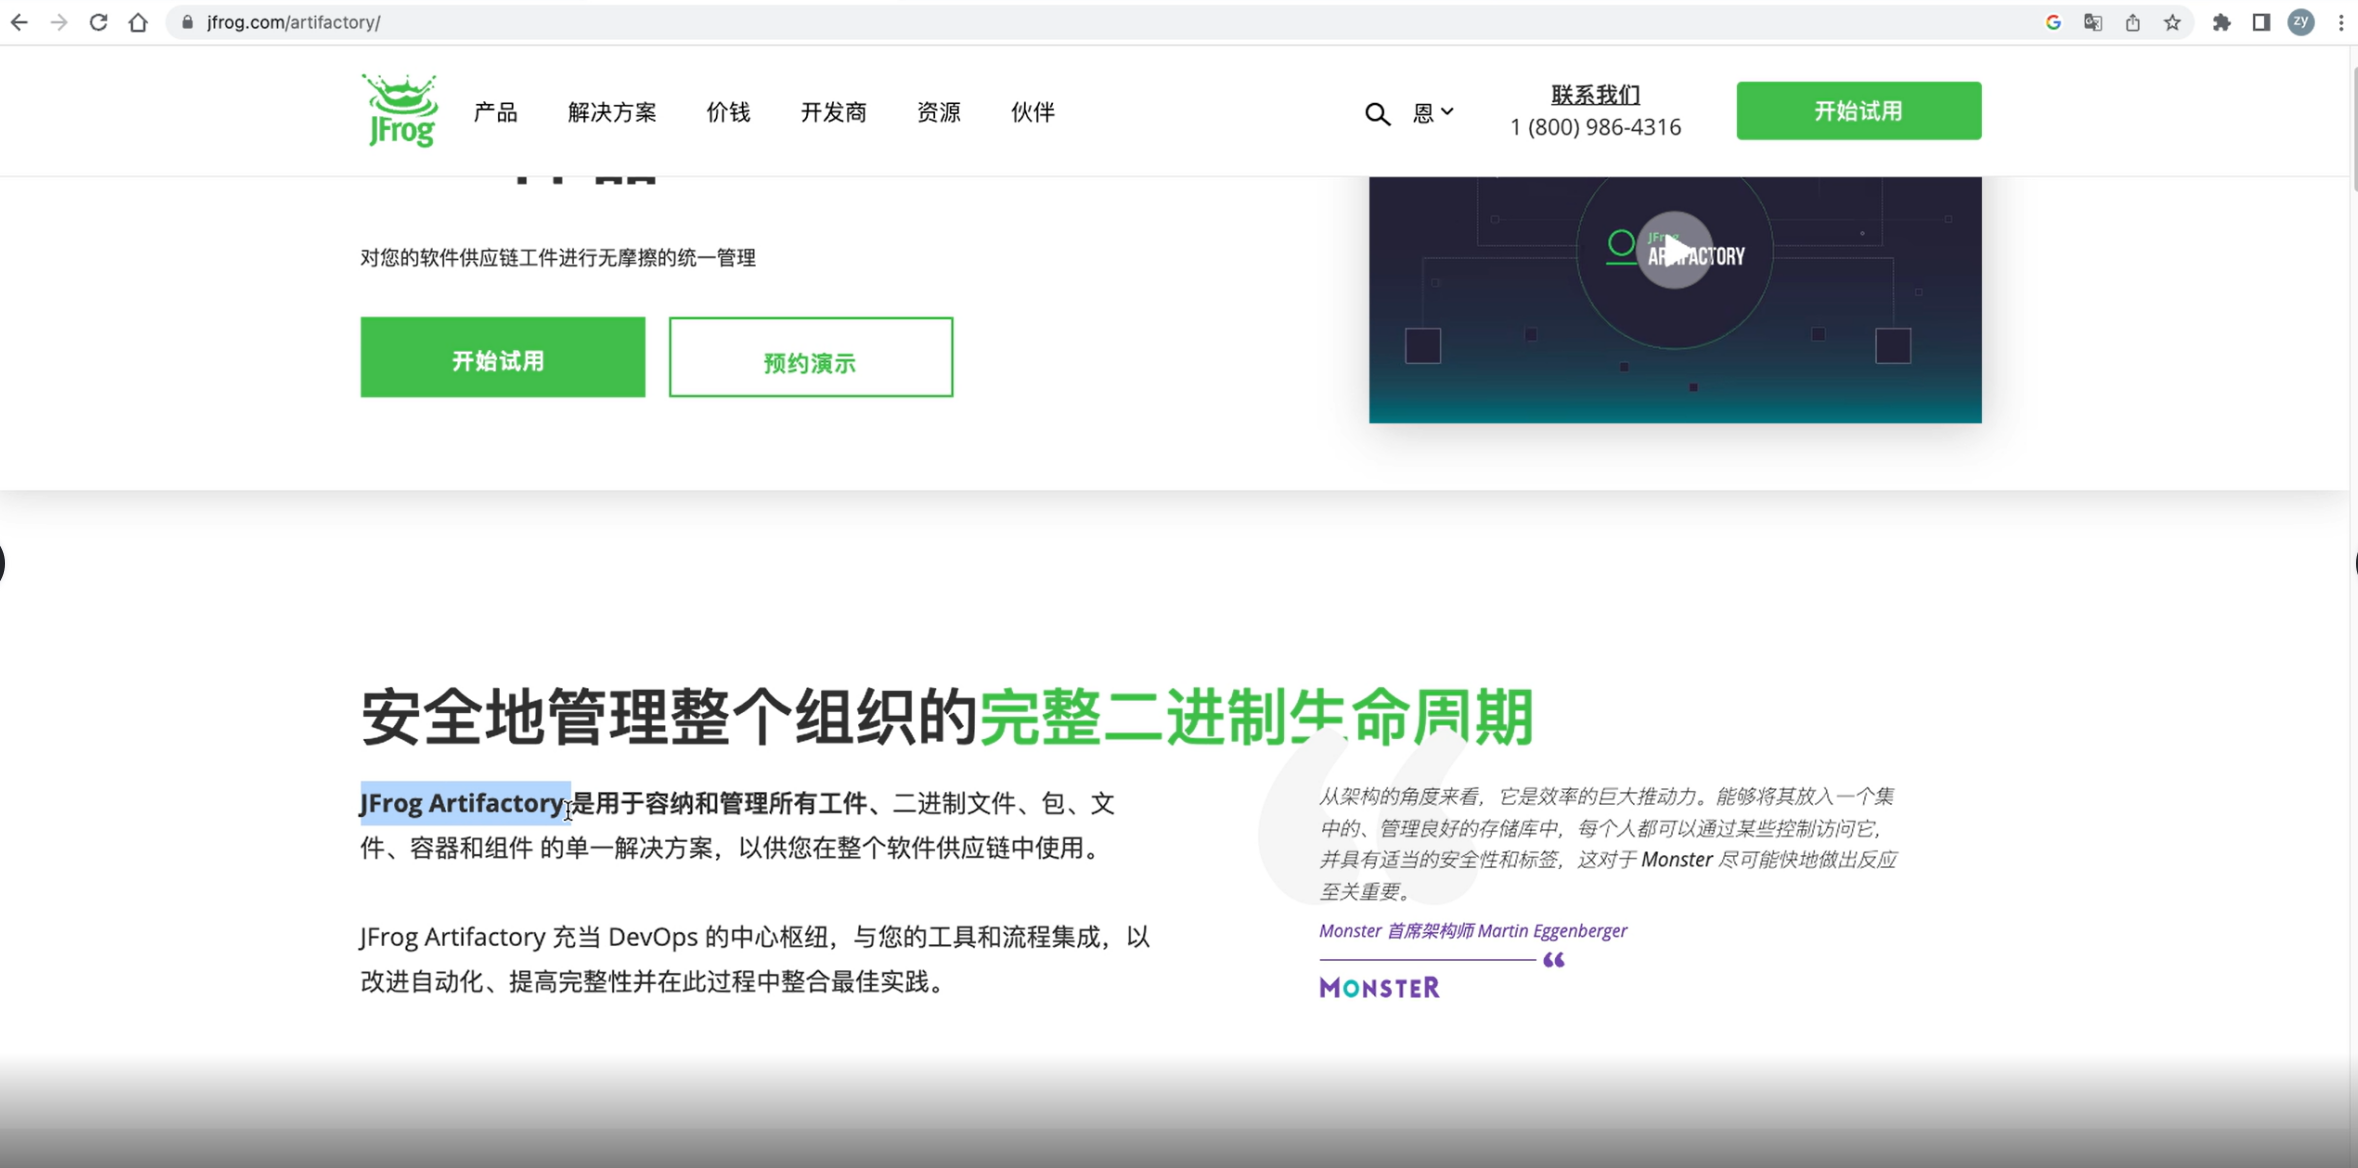
Task: Open the 产品 menu
Action: tap(496, 112)
